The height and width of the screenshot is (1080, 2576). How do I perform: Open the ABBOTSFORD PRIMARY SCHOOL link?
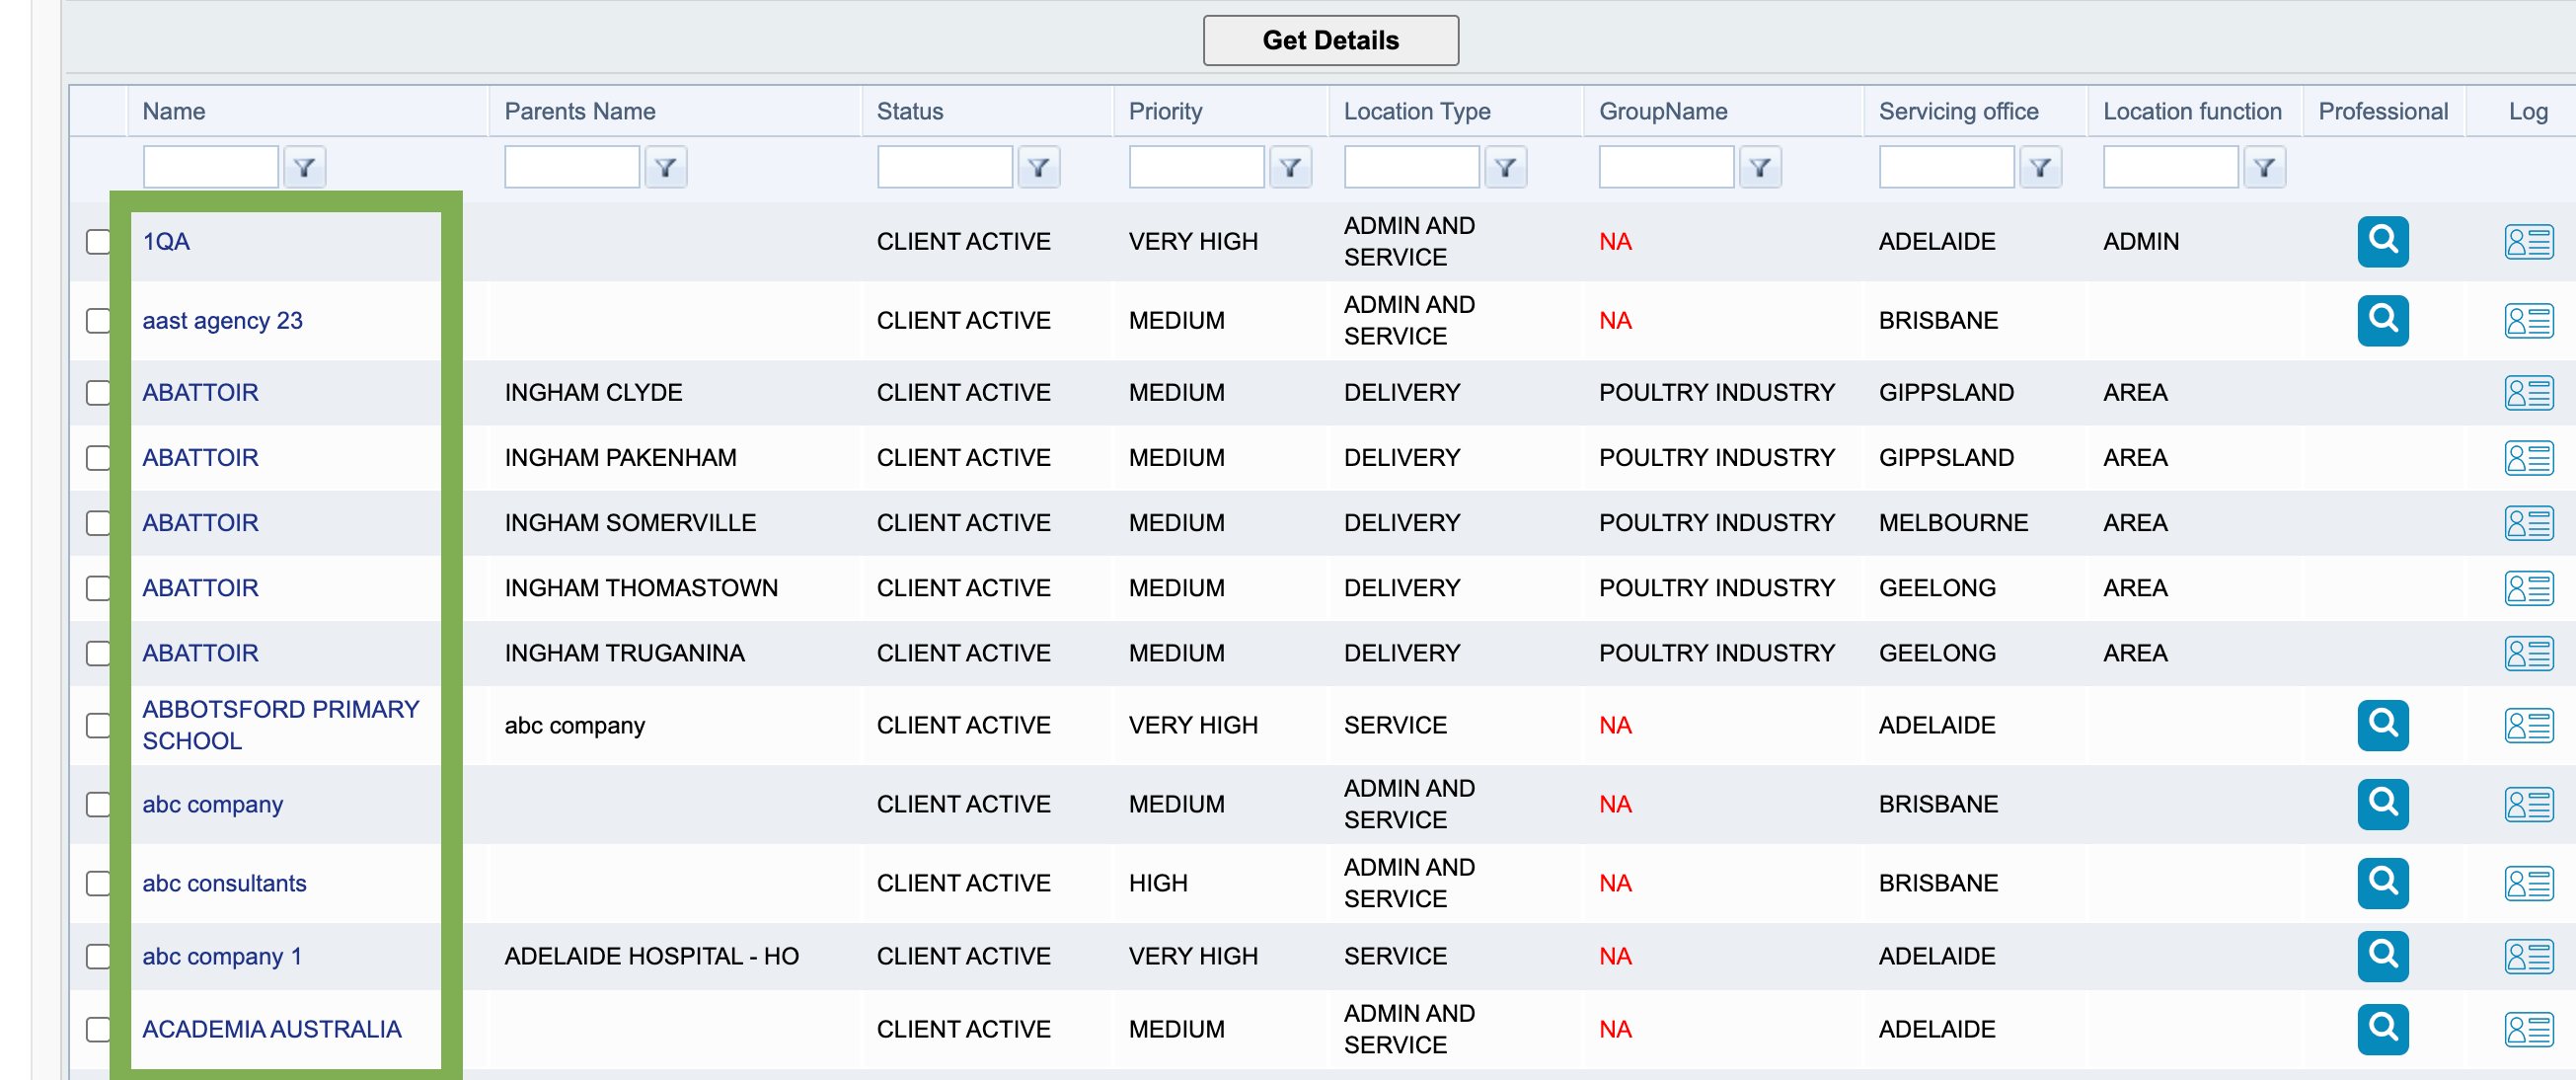tap(281, 724)
